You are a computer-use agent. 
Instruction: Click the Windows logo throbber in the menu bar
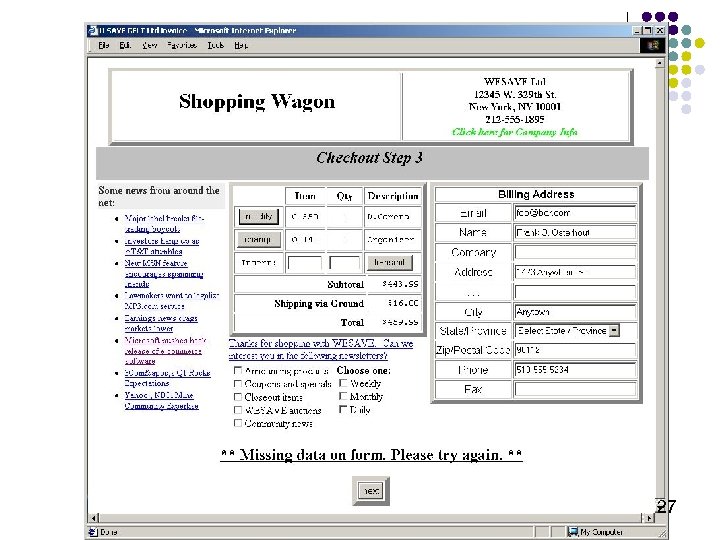click(x=652, y=45)
